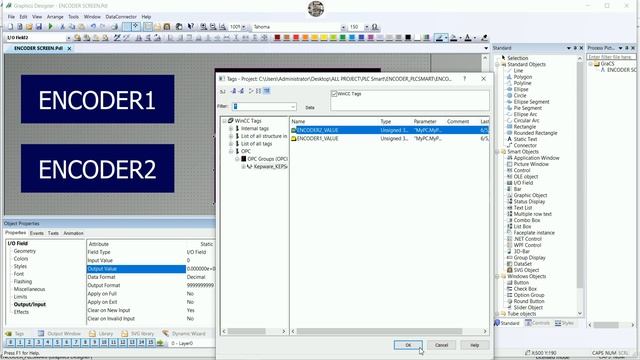Screen dimensions: 640x360
Task: Select ENCODER1_VALUE tag row
Action: pyautogui.click(x=389, y=139)
